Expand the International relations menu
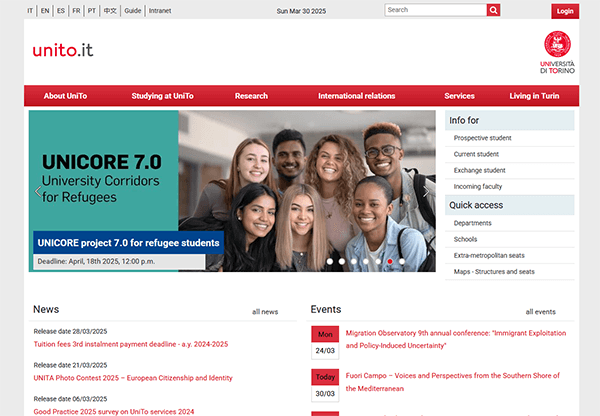This screenshot has height=416, width=600. pyautogui.click(x=357, y=96)
